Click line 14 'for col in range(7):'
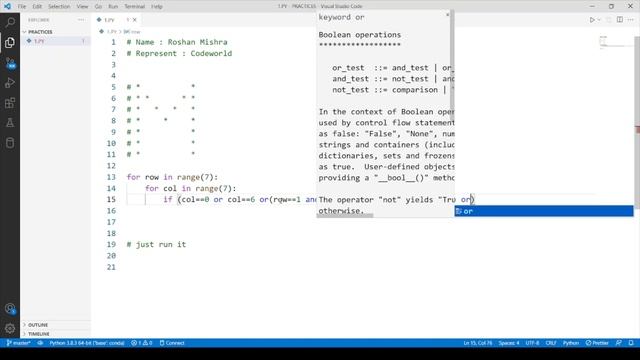 click(191, 188)
